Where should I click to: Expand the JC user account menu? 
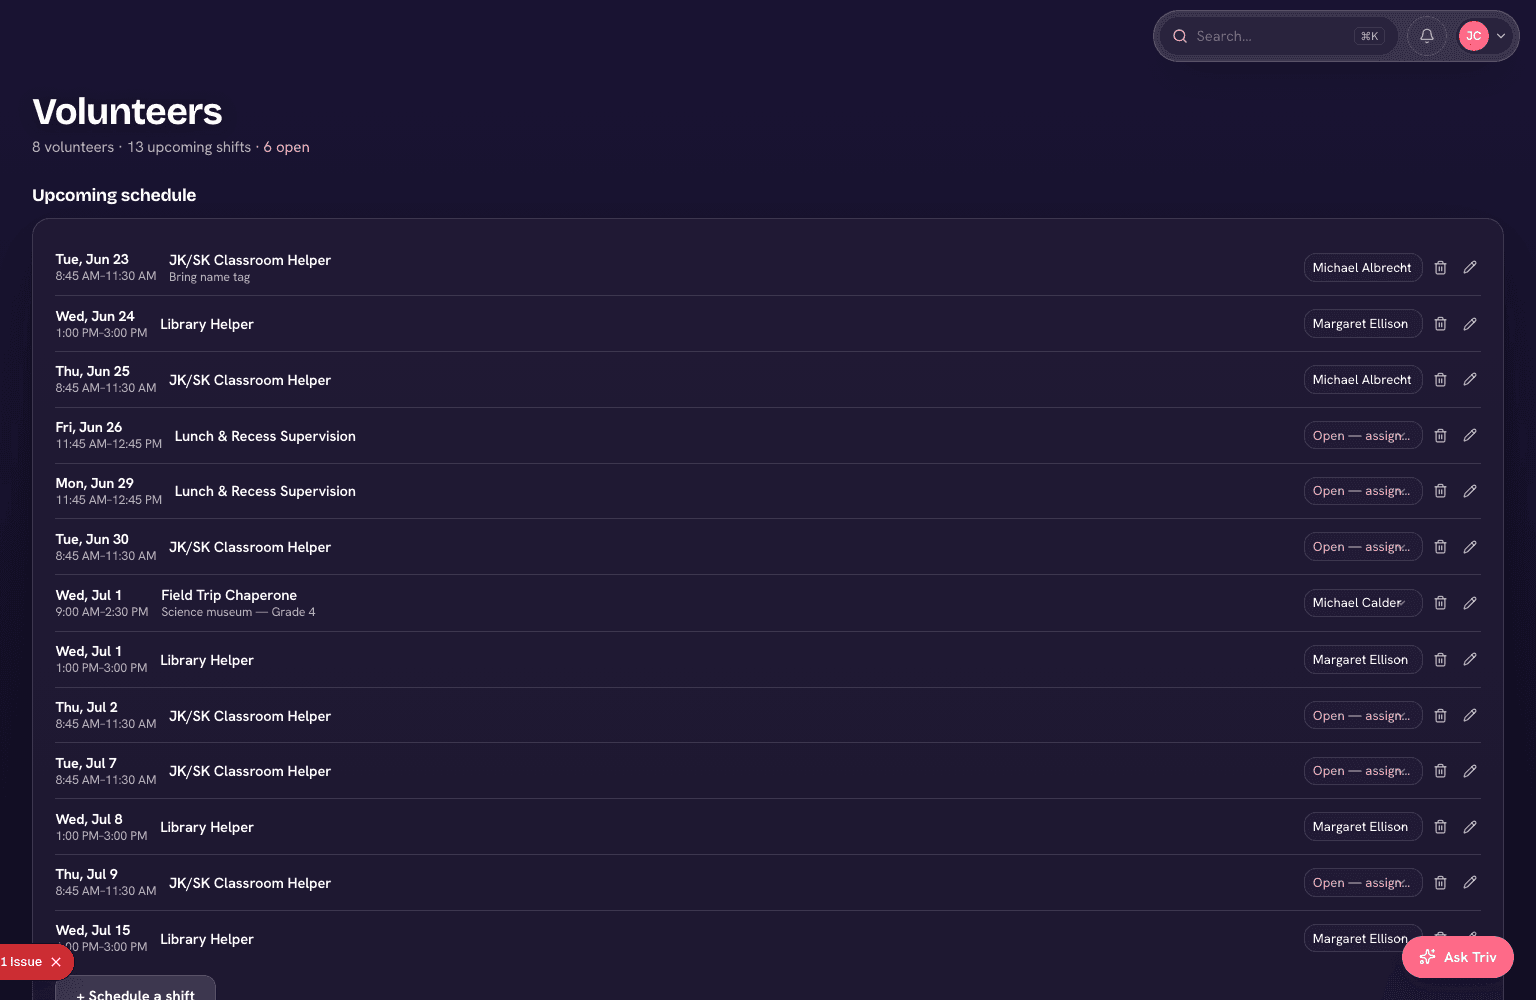[x=1483, y=36]
